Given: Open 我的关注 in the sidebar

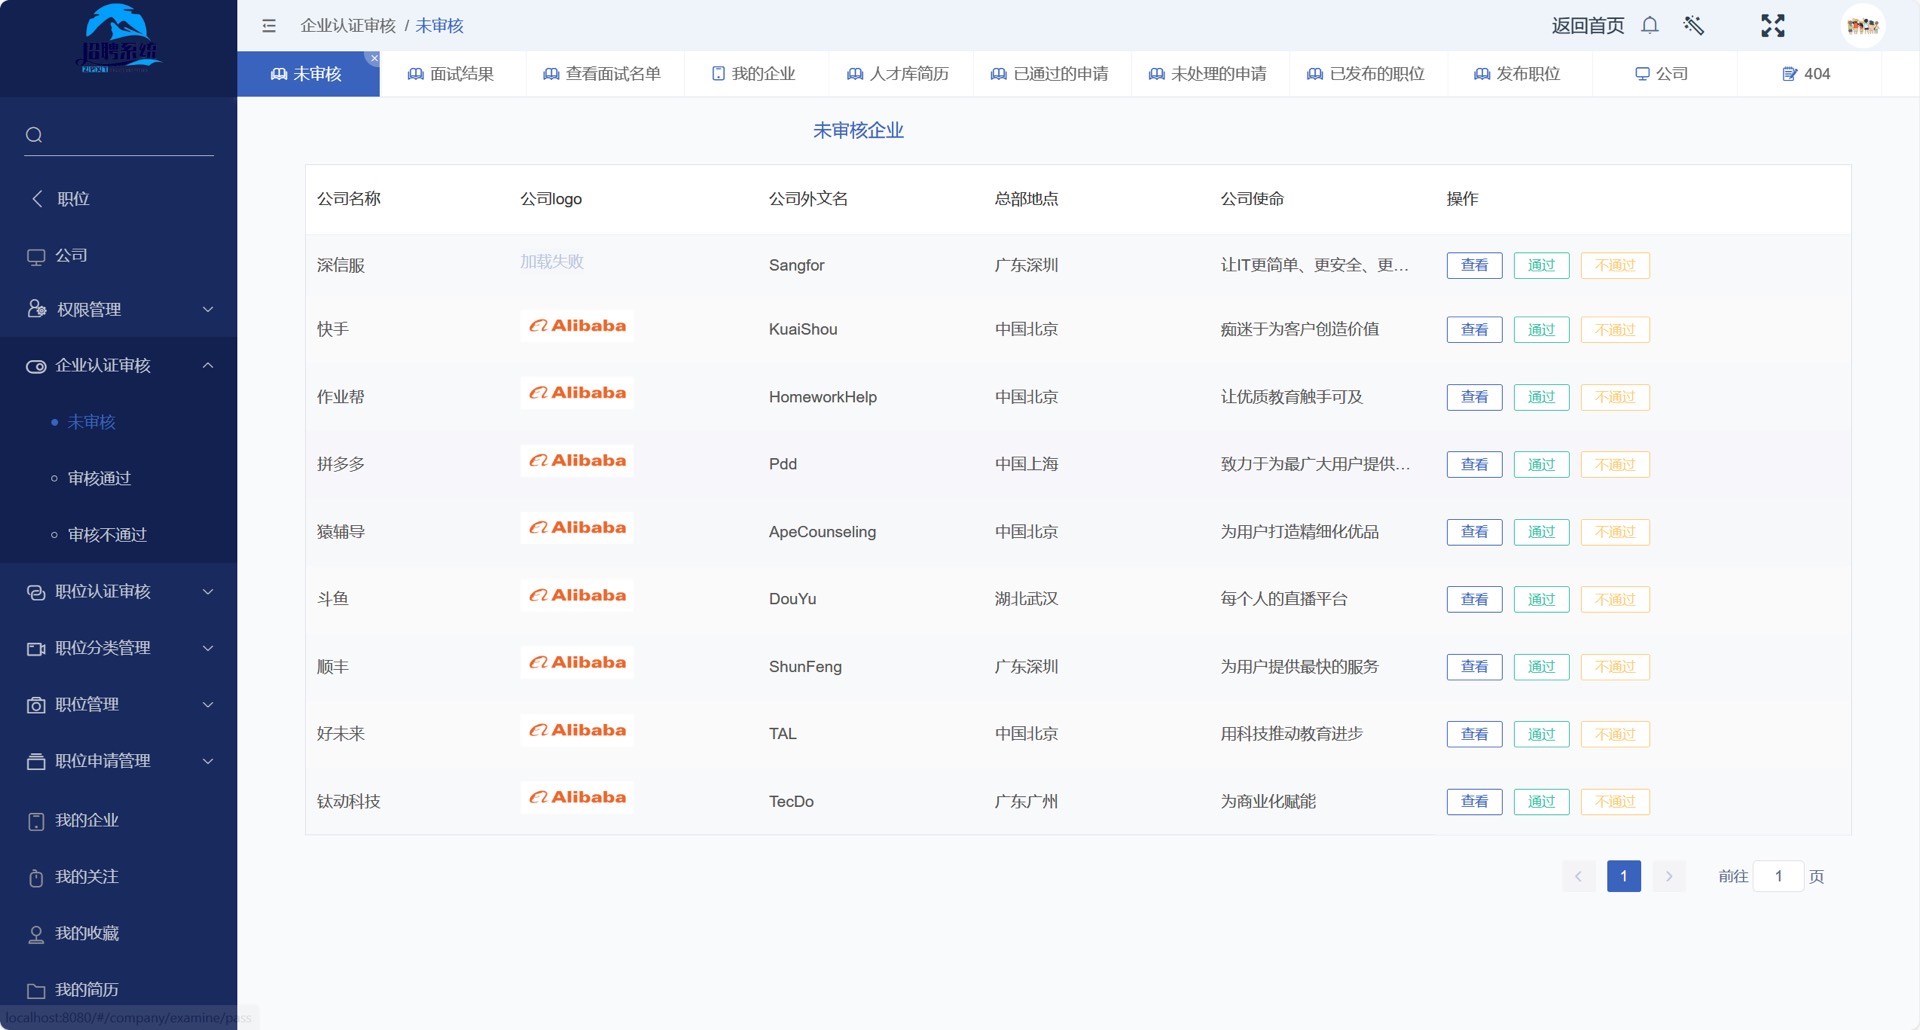Looking at the screenshot, I should click(118, 877).
